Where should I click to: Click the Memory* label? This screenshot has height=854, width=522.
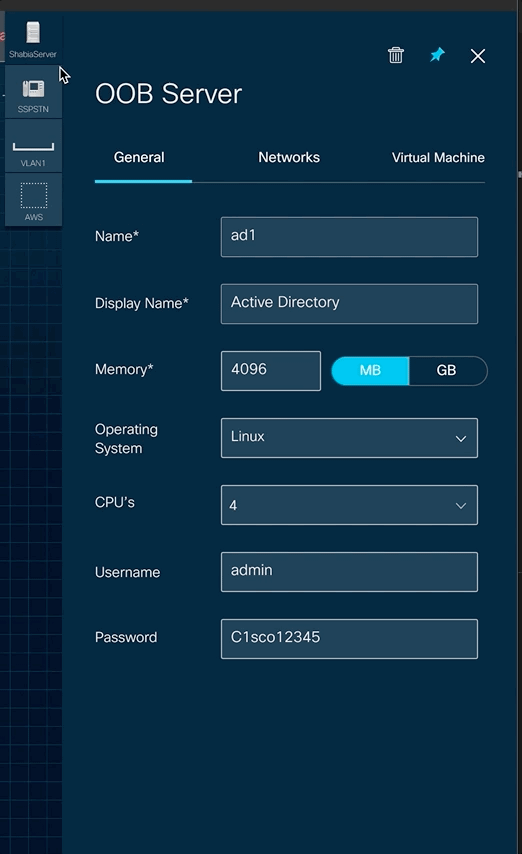click(x=124, y=369)
